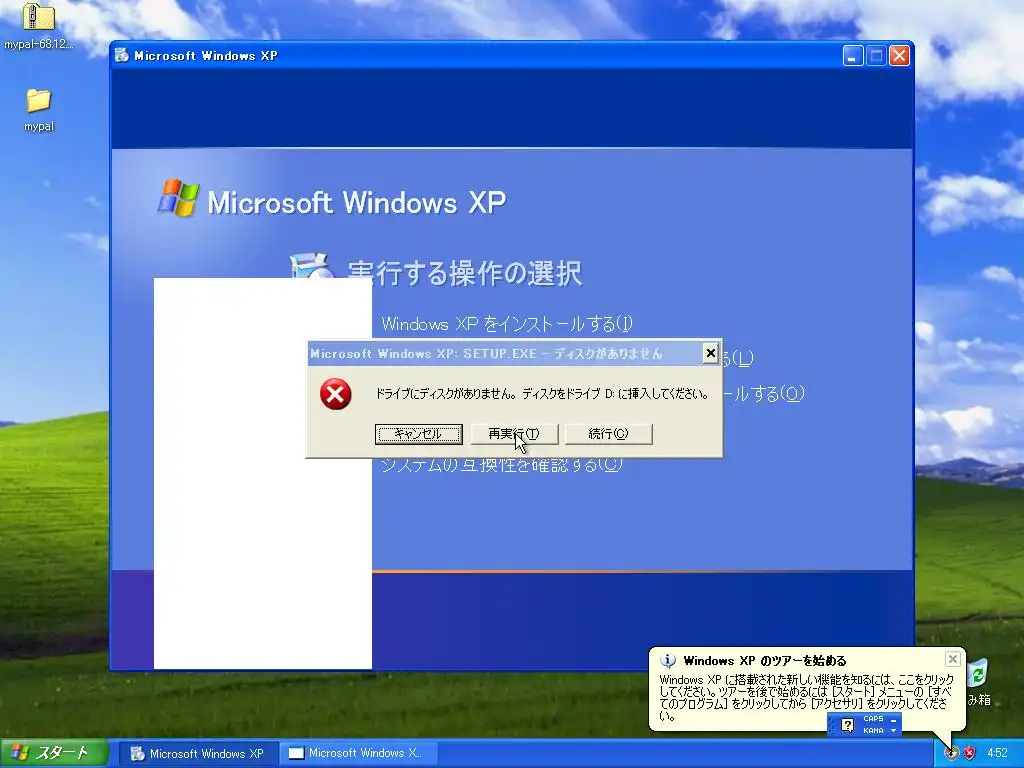Image resolution: width=1024 pixels, height=768 pixels.
Task: Click the 続行(C) continue button
Action: (608, 434)
